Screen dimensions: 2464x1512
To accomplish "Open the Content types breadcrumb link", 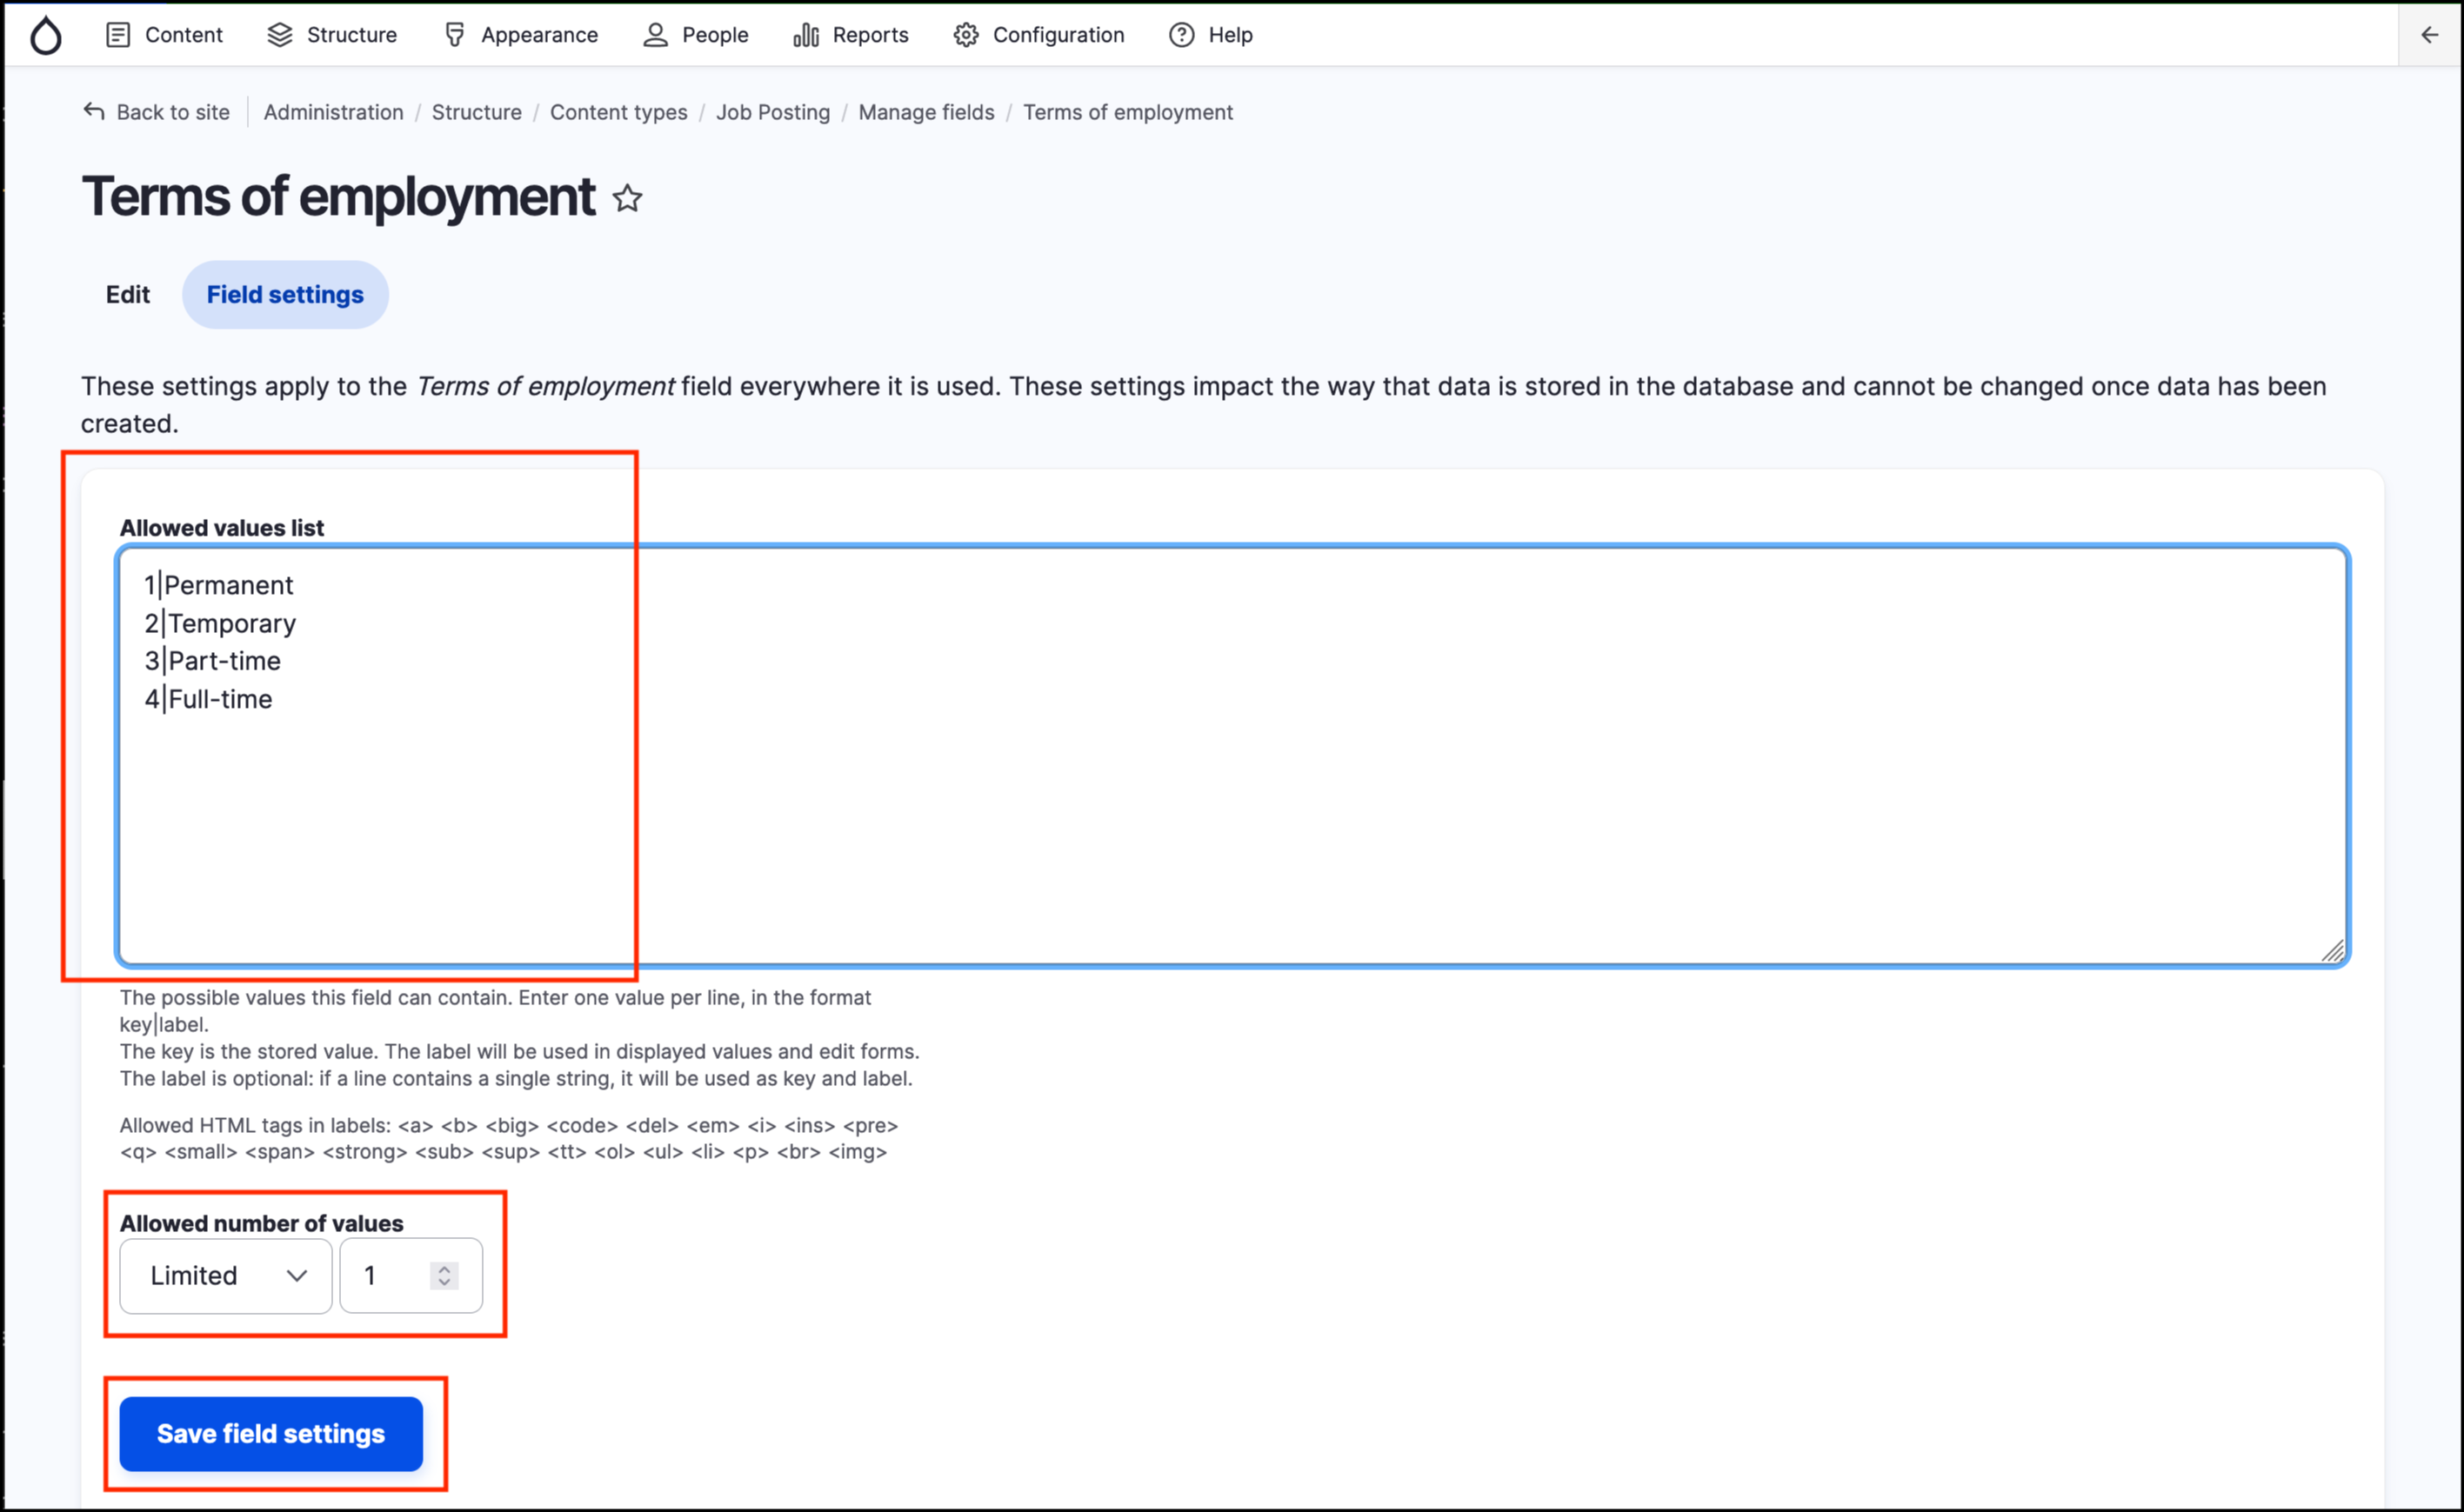I will [618, 112].
